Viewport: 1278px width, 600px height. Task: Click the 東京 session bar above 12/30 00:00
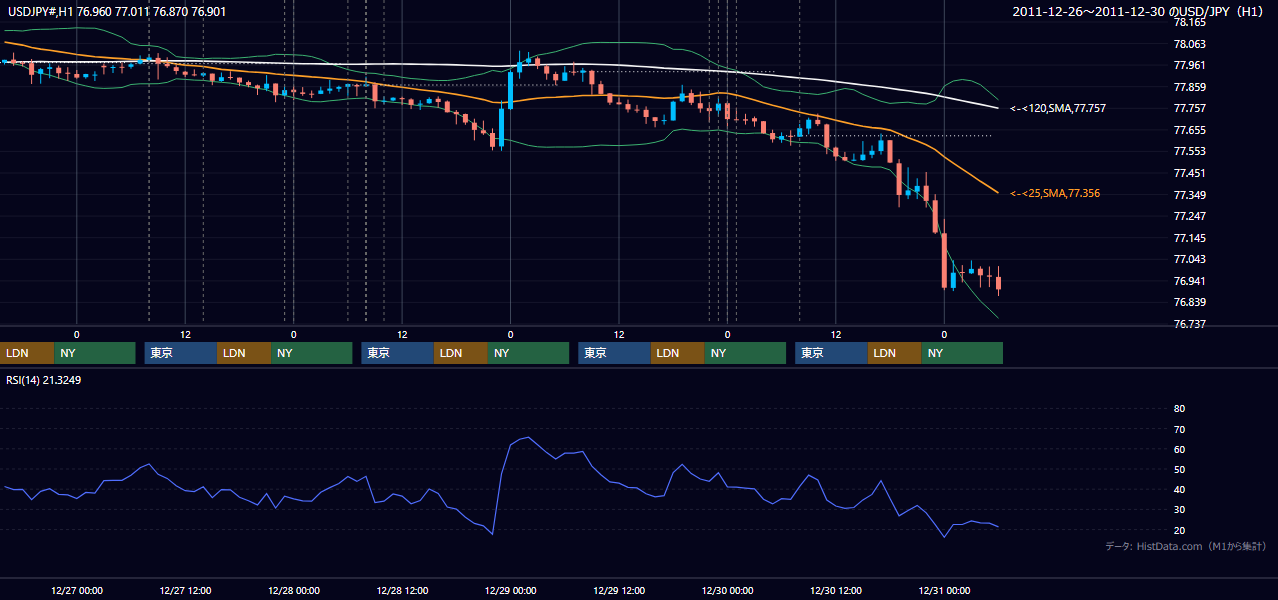pyautogui.click(x=831, y=353)
